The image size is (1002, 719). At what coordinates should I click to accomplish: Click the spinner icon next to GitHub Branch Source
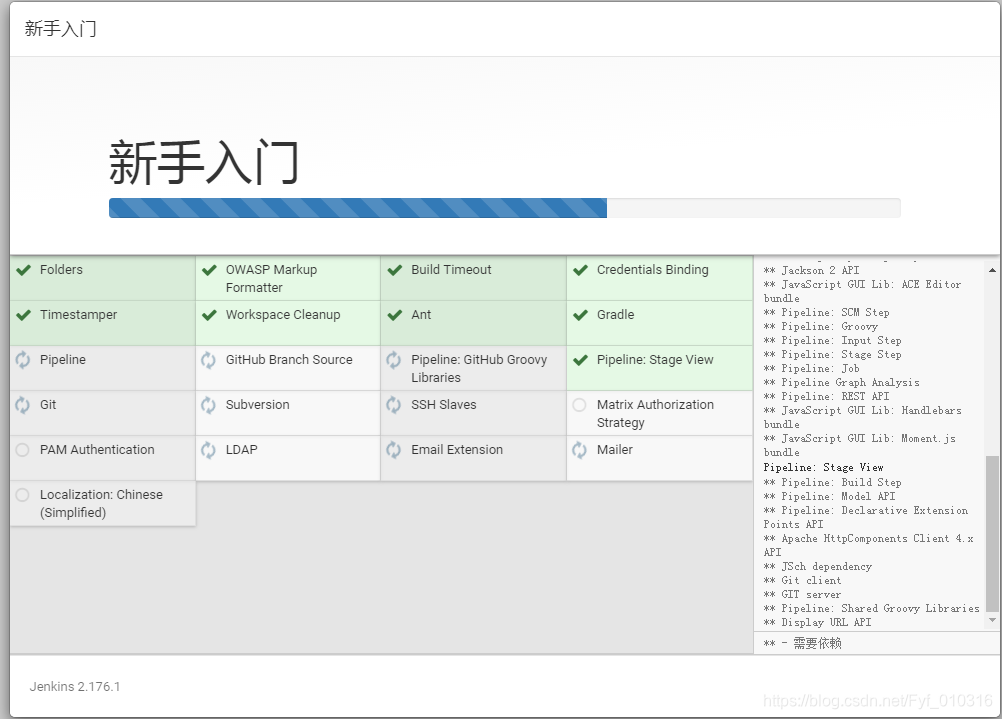pyautogui.click(x=208, y=360)
